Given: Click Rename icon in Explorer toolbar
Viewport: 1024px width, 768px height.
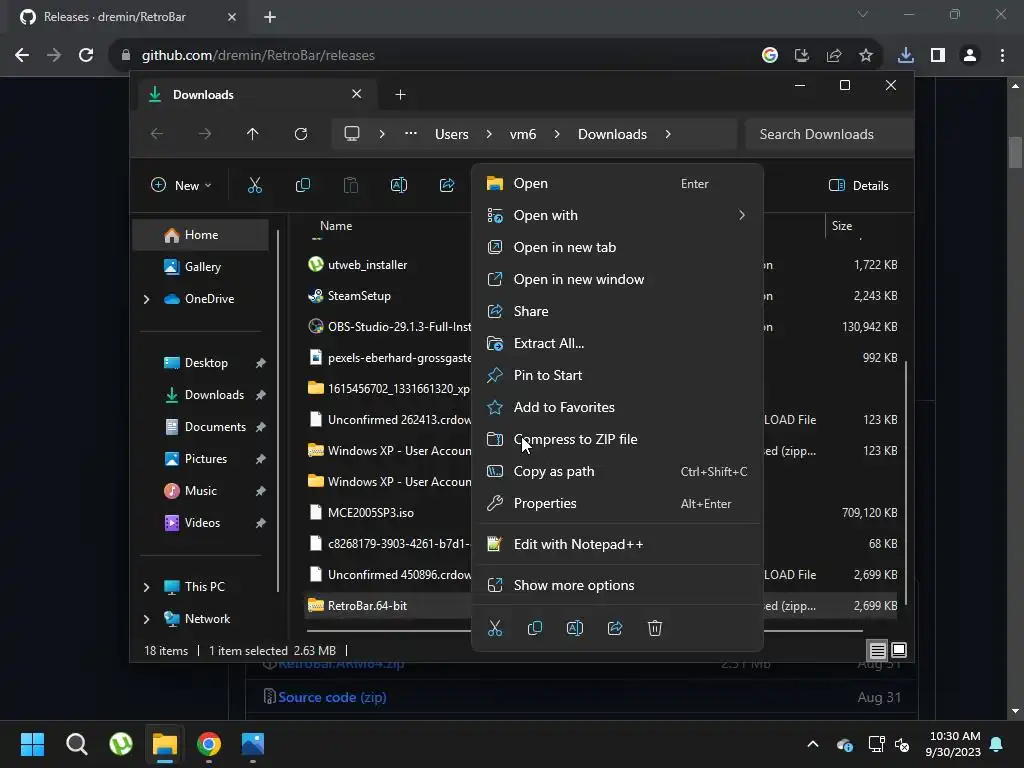Looking at the screenshot, I should click(398, 185).
